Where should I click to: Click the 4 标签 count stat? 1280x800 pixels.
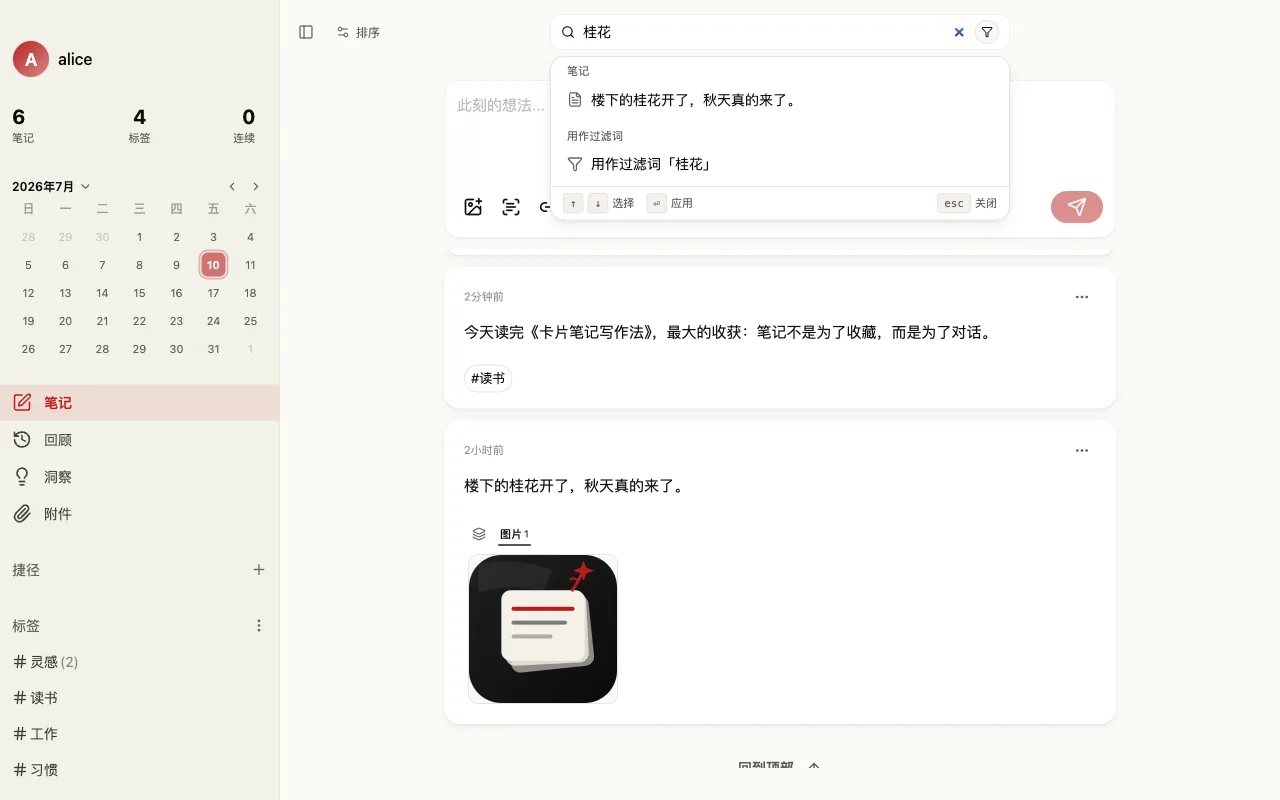[139, 125]
